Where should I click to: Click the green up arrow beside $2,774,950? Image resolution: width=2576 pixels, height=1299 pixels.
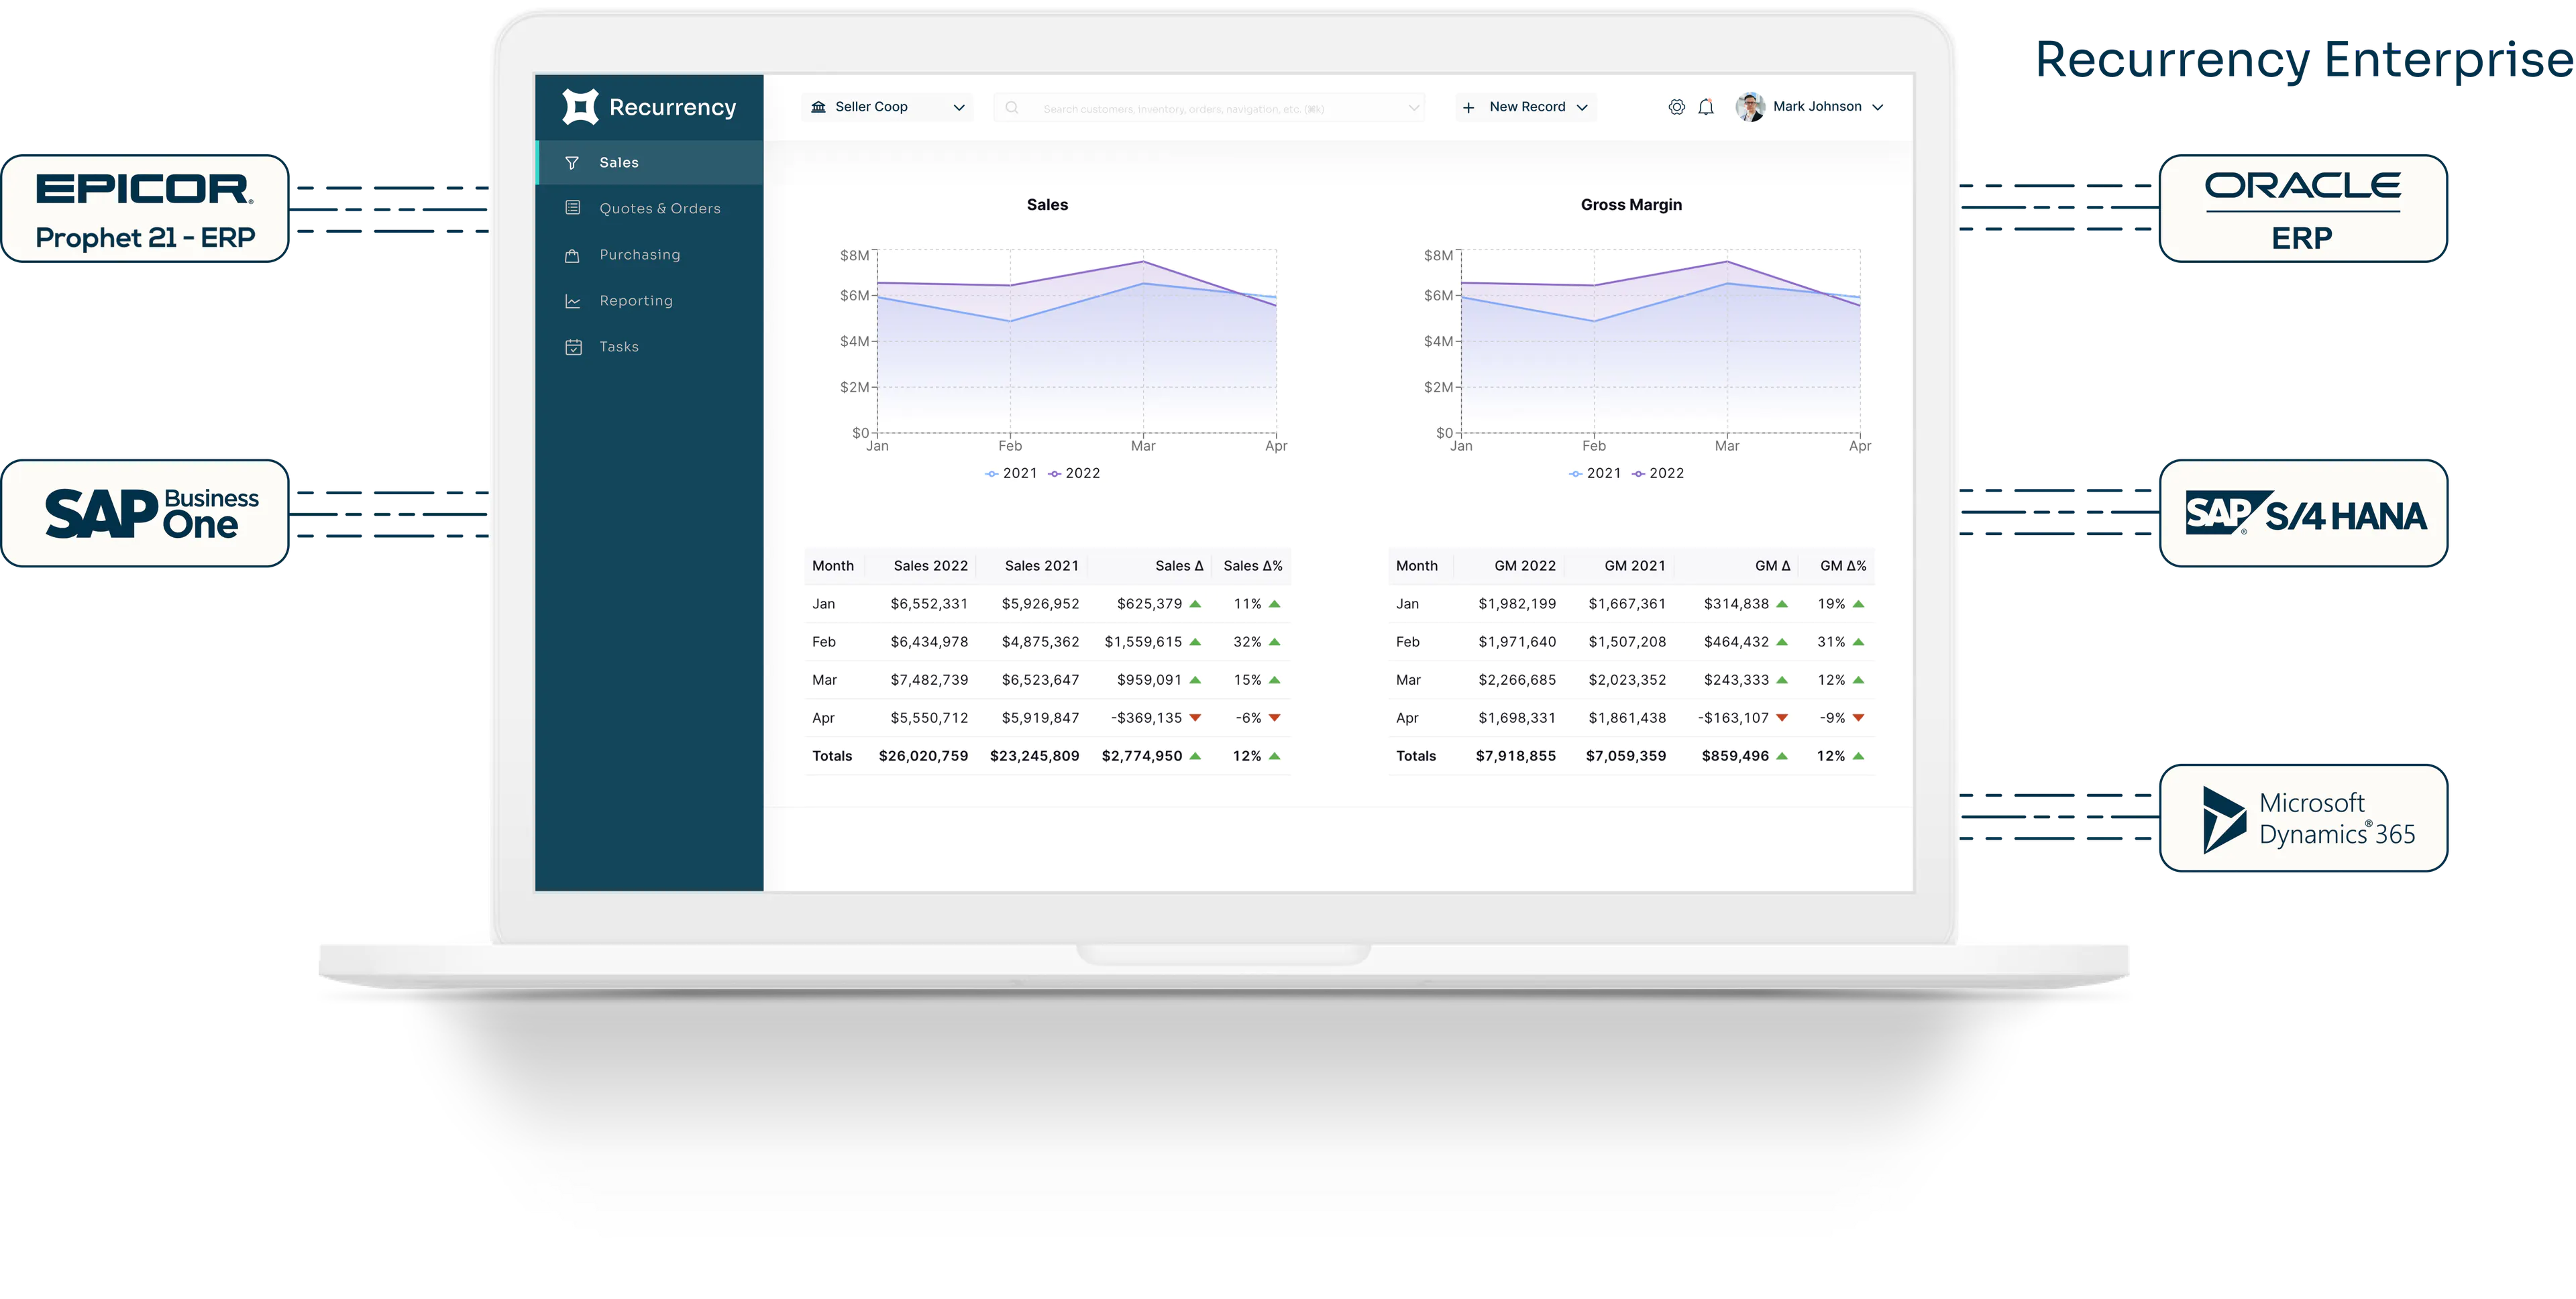click(x=1195, y=756)
